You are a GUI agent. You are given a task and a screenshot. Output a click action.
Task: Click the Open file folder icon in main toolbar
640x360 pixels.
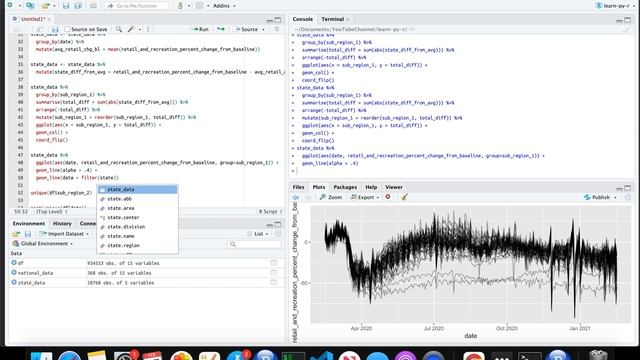coord(46,6)
